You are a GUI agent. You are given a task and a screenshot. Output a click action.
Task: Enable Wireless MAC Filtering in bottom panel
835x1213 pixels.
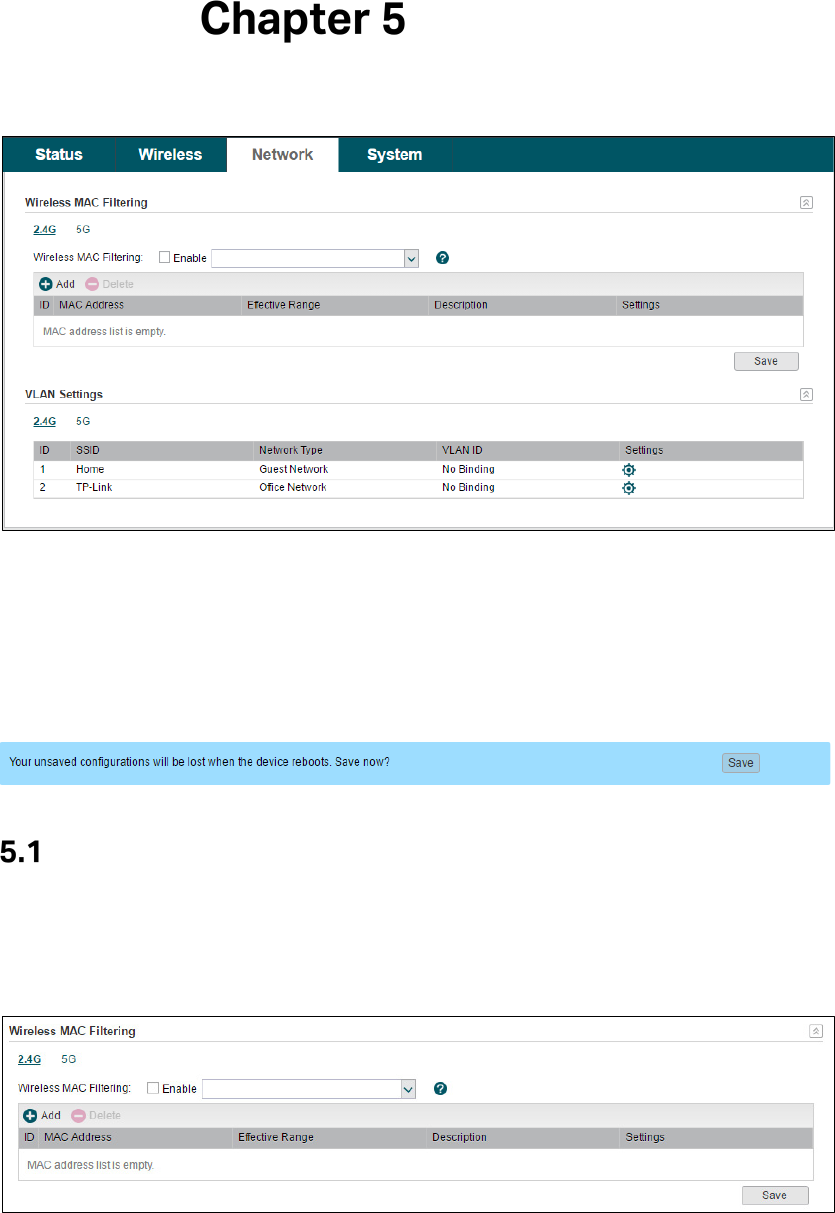tap(153, 1088)
